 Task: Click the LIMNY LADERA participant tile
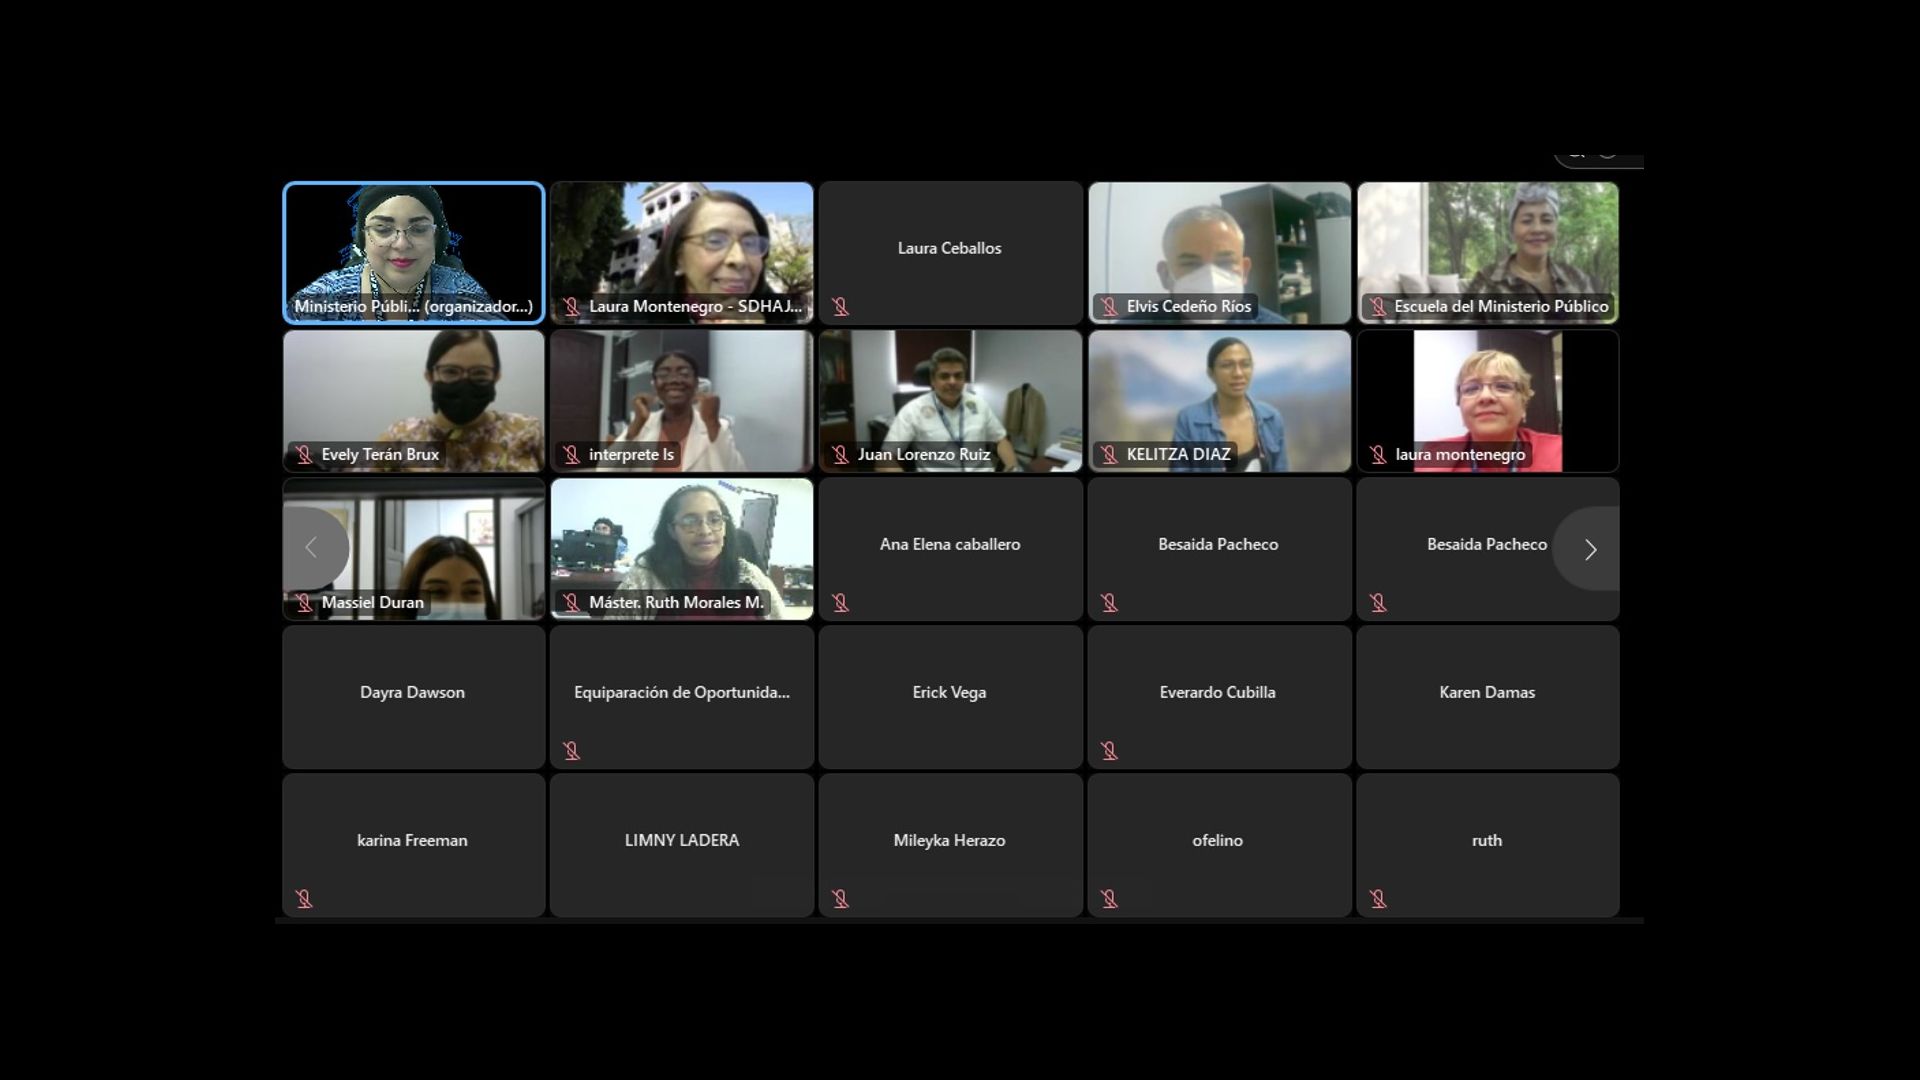point(682,845)
